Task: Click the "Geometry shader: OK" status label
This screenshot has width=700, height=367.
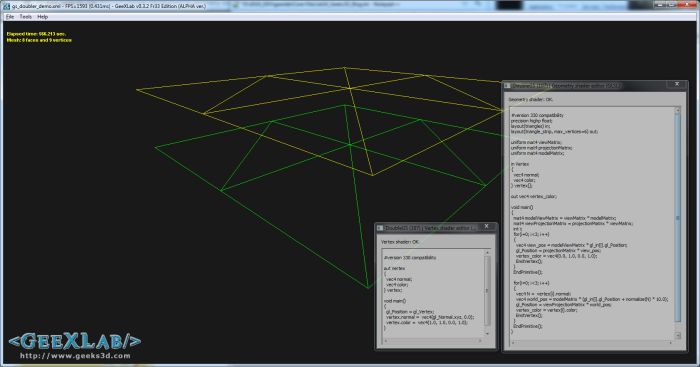Action: [x=531, y=100]
